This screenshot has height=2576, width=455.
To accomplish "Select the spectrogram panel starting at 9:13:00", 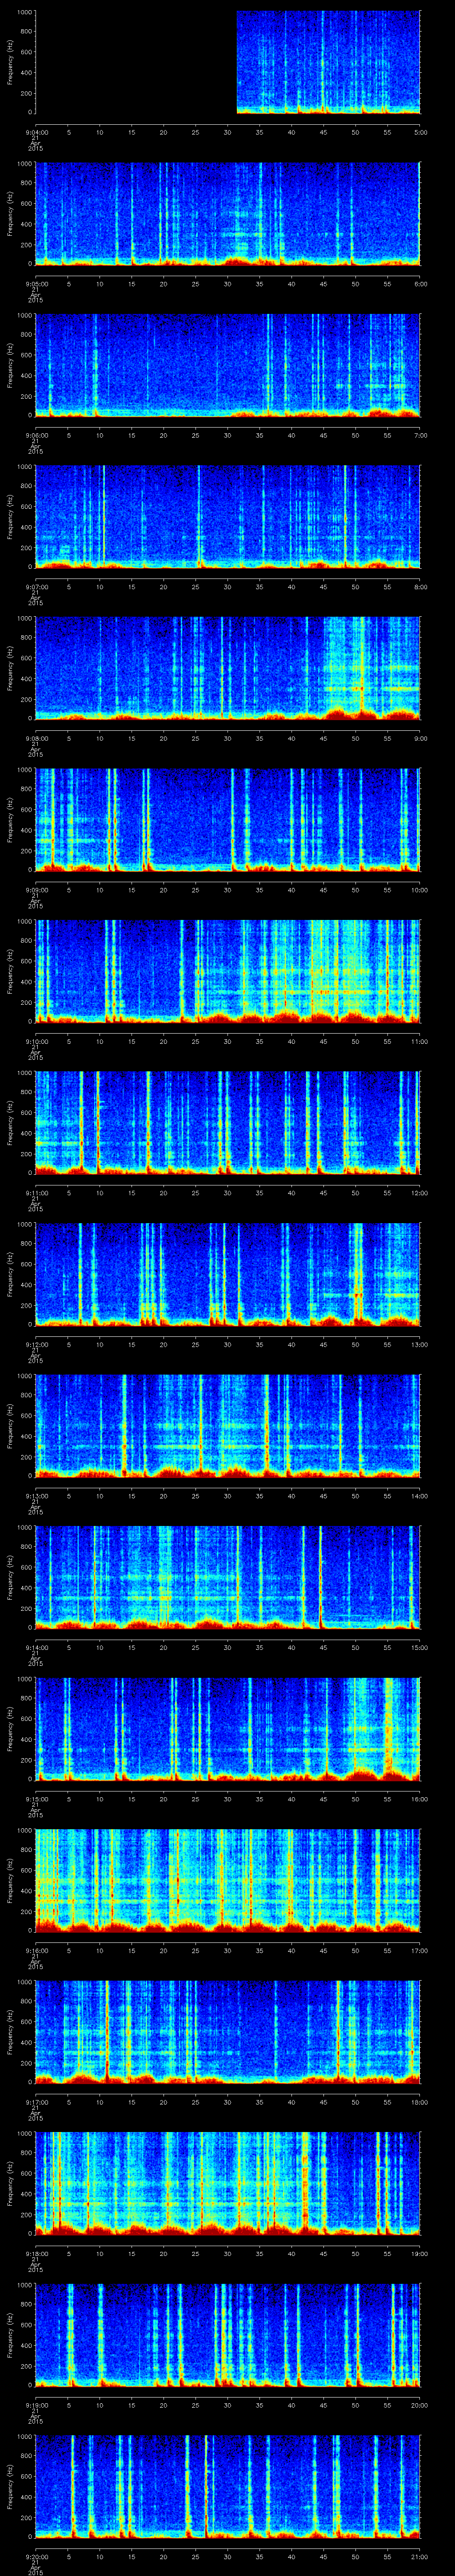I will [228, 1425].
